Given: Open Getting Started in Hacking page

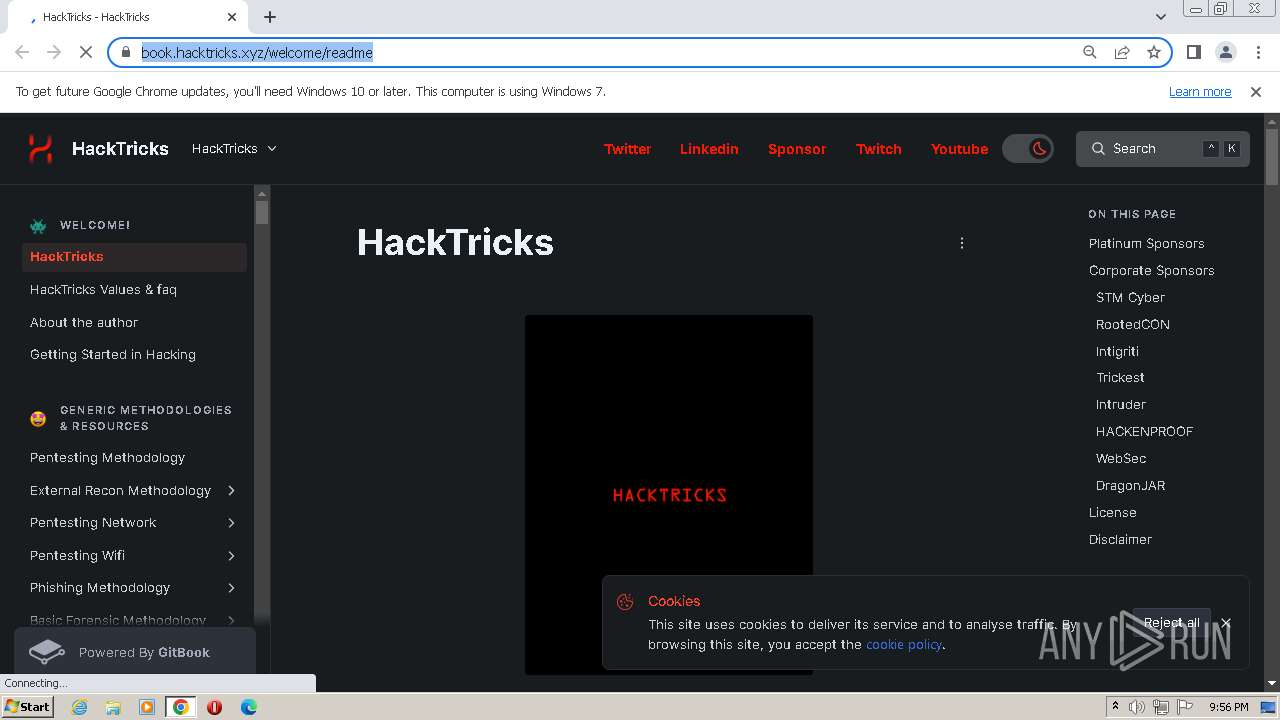Looking at the screenshot, I should (113, 355).
